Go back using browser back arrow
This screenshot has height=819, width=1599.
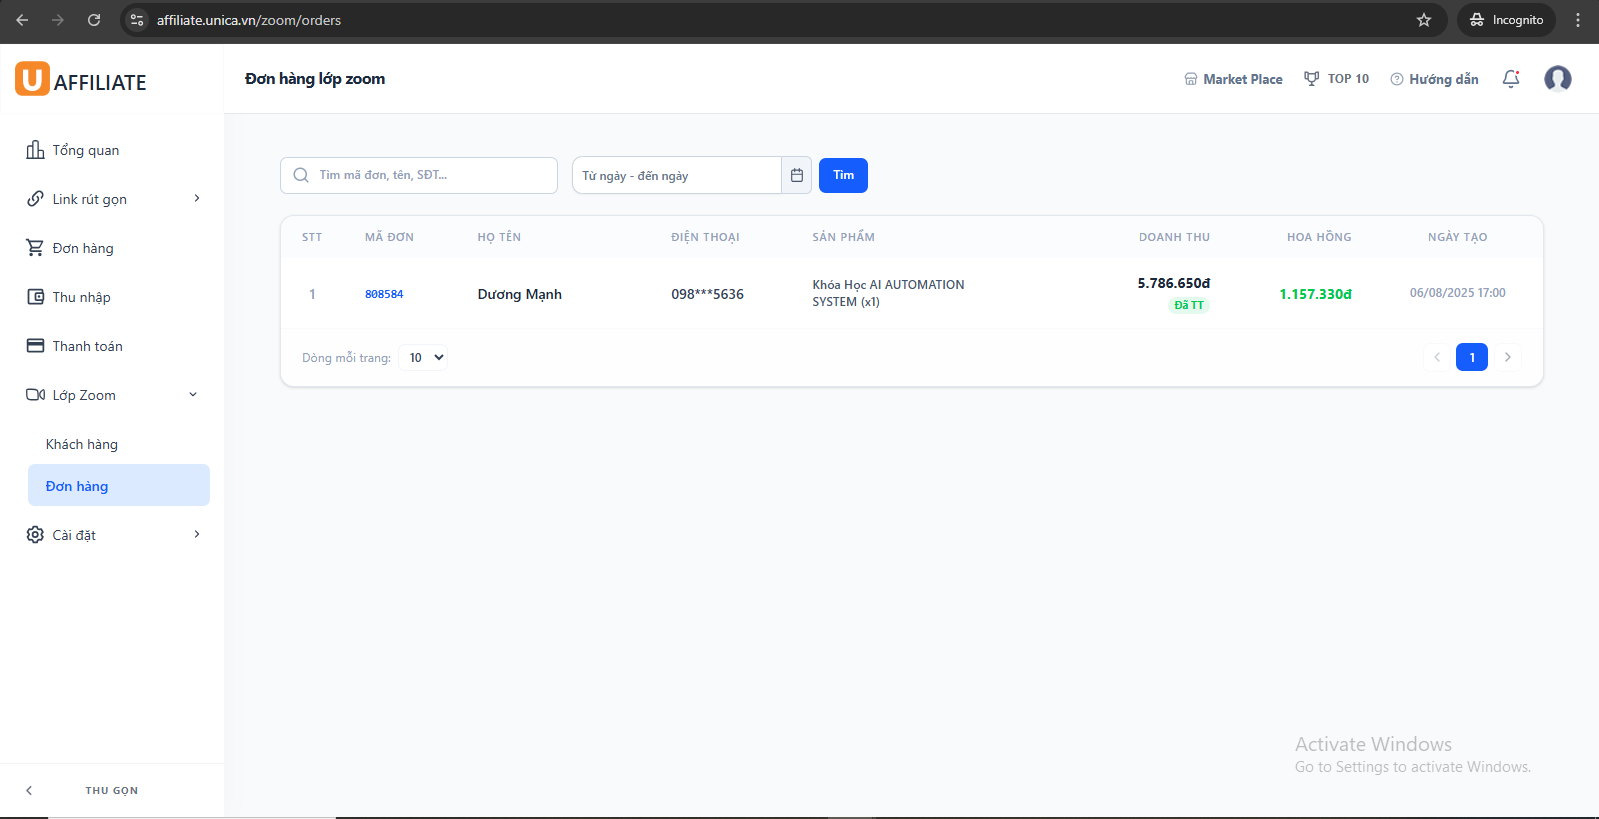pos(22,20)
